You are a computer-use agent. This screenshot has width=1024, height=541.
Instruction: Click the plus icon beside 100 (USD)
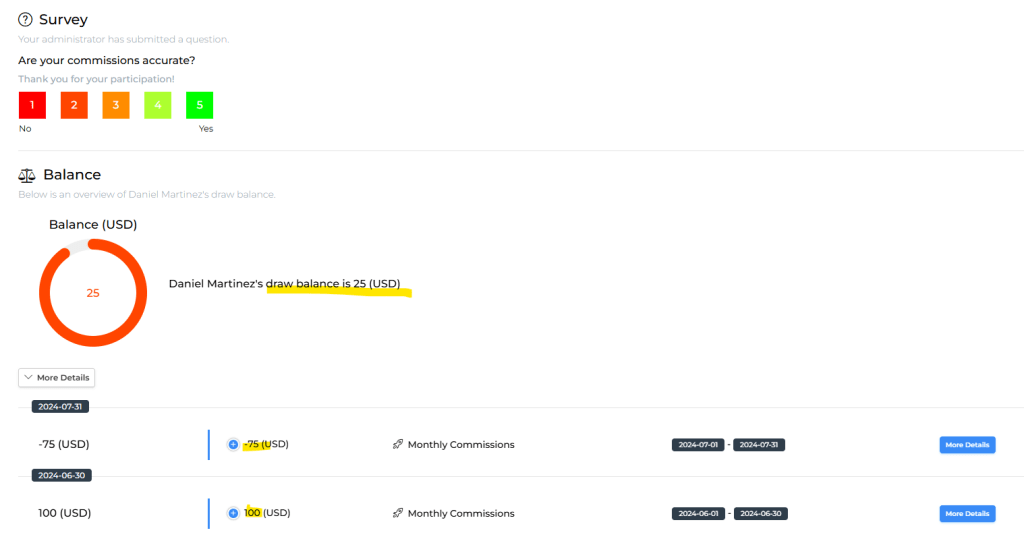tap(233, 513)
